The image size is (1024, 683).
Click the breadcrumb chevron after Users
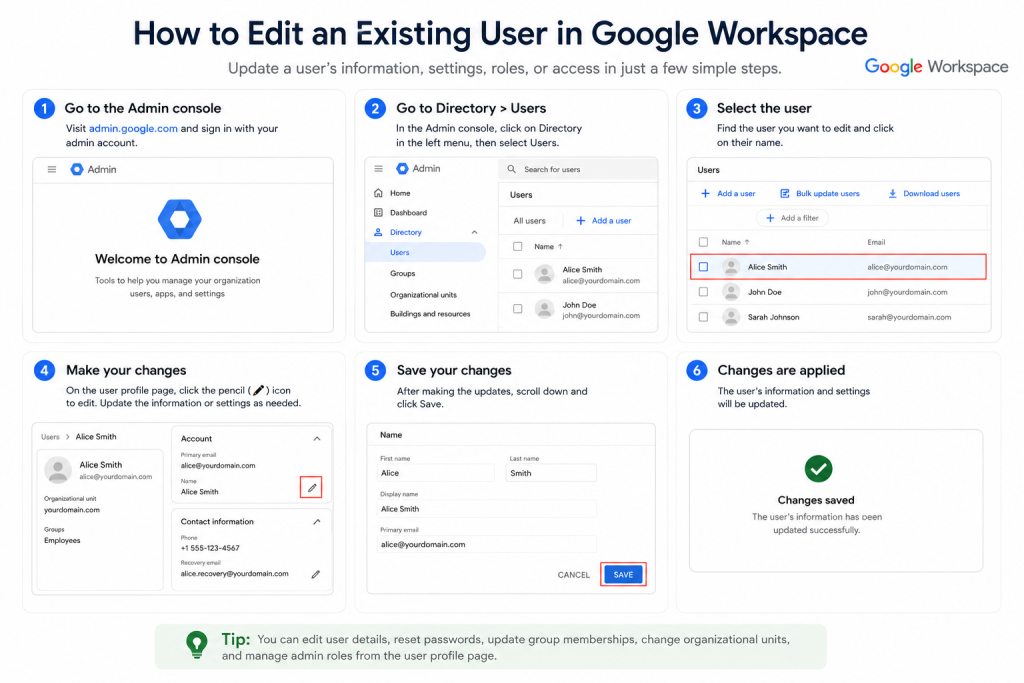(67, 437)
